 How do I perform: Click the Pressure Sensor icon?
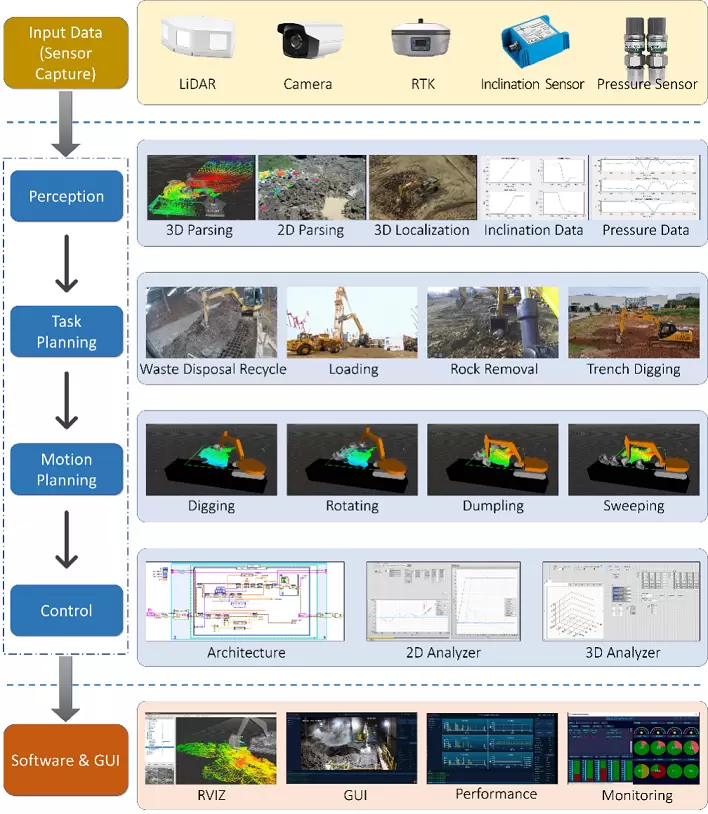[x=646, y=44]
